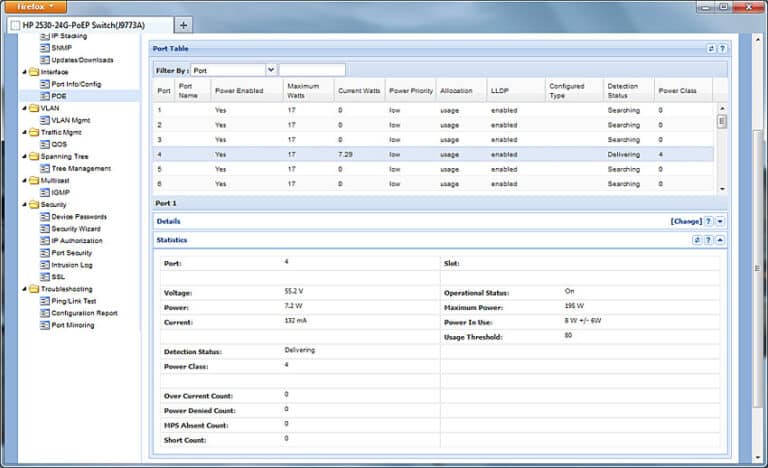The width and height of the screenshot is (768, 468).
Task: Select port 5 row in table
Action: (433, 169)
